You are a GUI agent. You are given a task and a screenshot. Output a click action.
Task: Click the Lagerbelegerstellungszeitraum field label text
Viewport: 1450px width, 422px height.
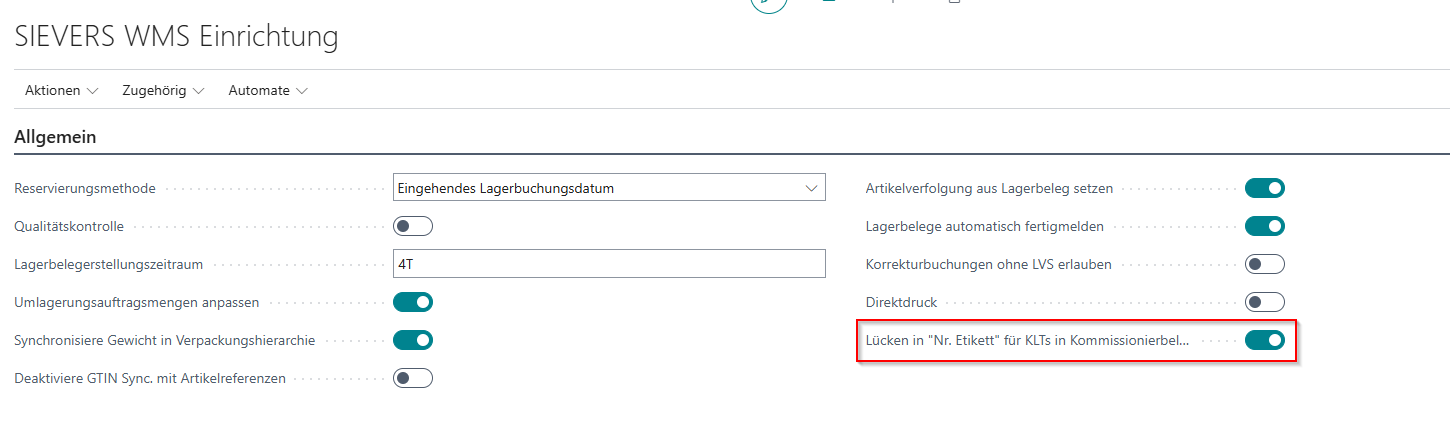pos(109,264)
